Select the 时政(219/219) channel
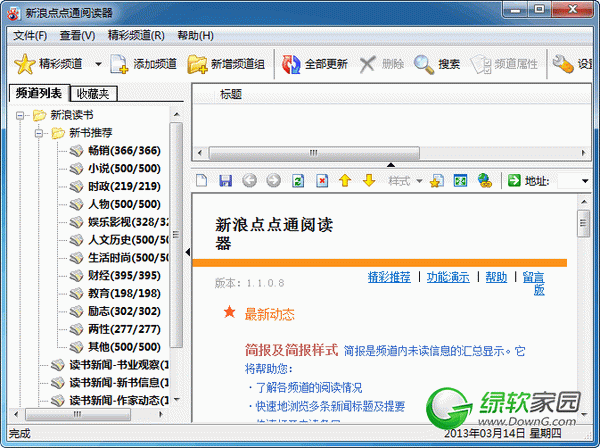Image resolution: width=600 pixels, height=448 pixels. click(x=124, y=186)
